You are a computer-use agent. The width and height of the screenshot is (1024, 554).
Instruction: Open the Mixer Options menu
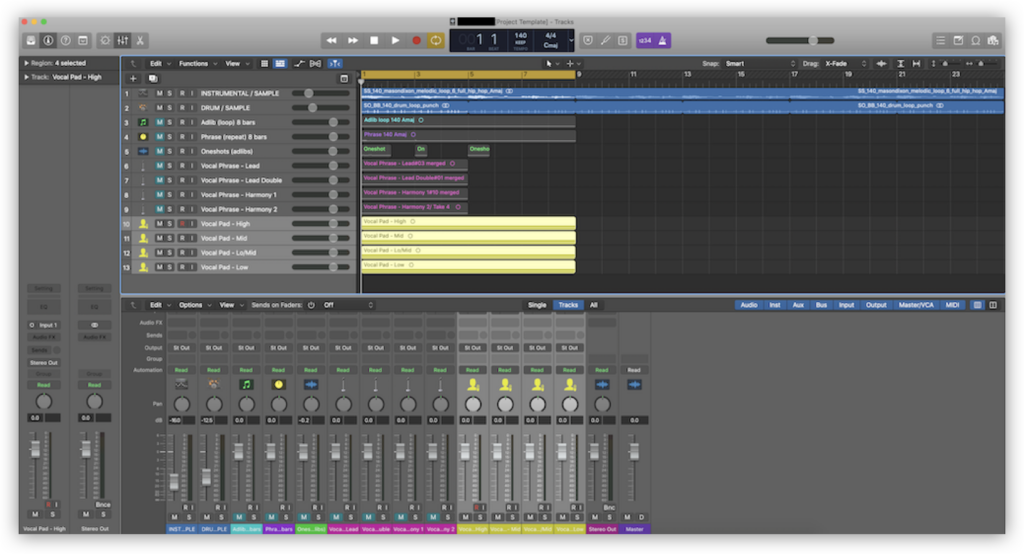pyautogui.click(x=195, y=305)
